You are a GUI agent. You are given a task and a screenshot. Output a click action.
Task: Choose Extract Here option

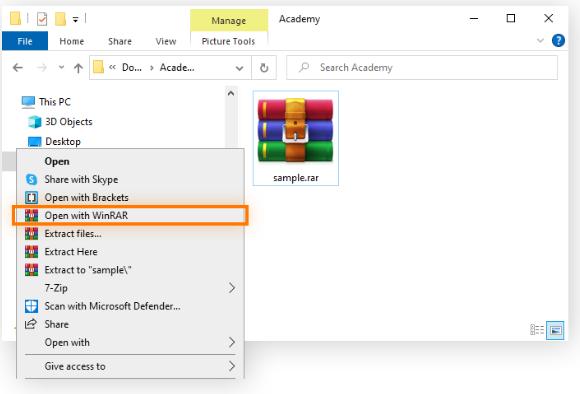(x=130, y=252)
